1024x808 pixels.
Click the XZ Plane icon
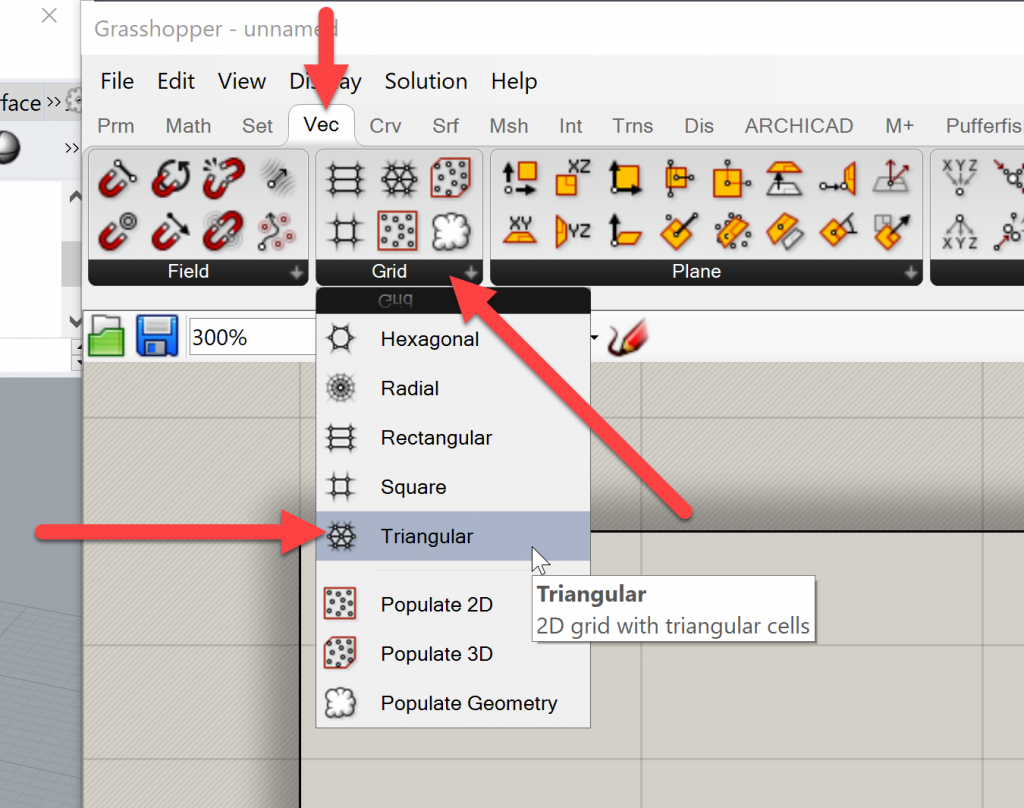point(572,179)
